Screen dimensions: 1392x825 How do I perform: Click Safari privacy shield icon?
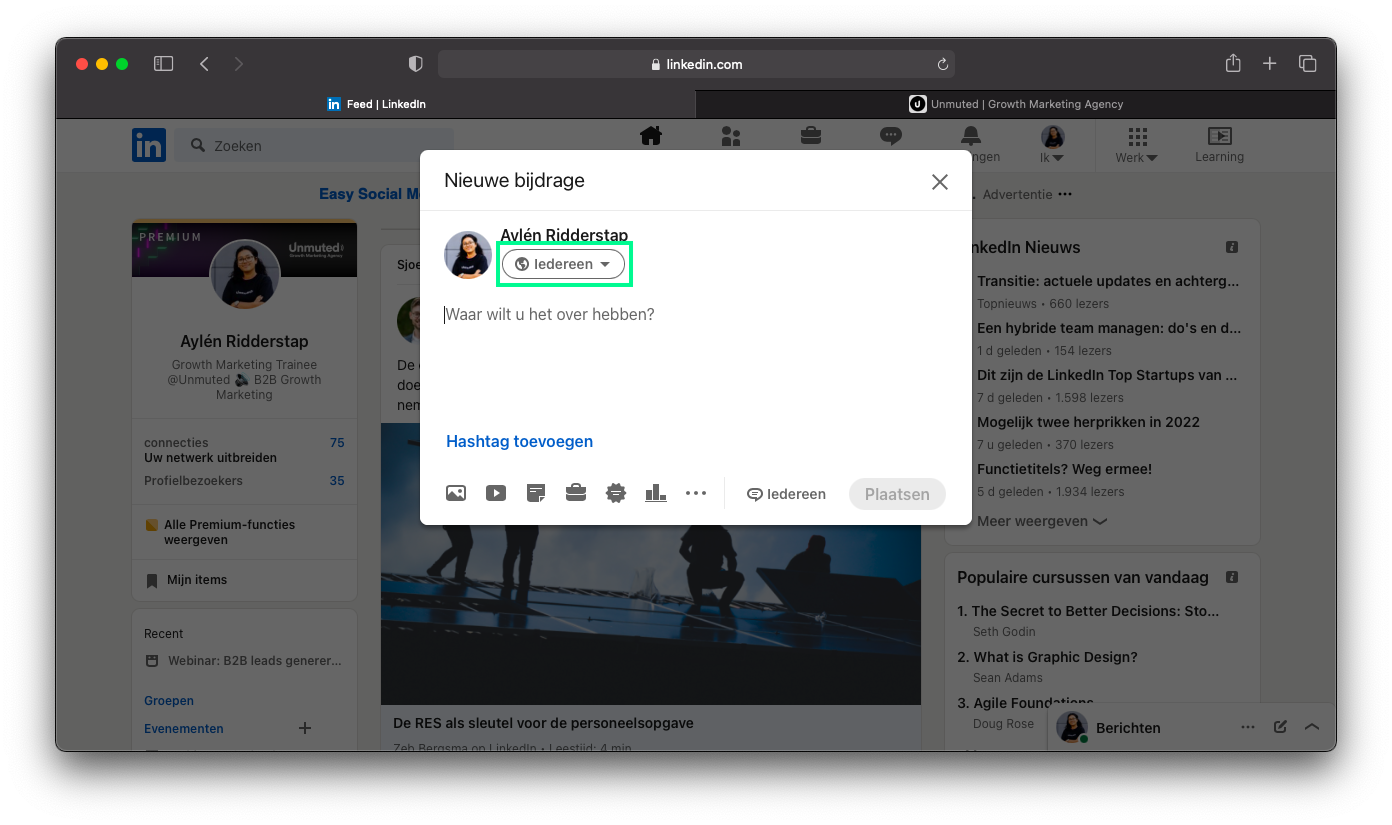pos(416,64)
